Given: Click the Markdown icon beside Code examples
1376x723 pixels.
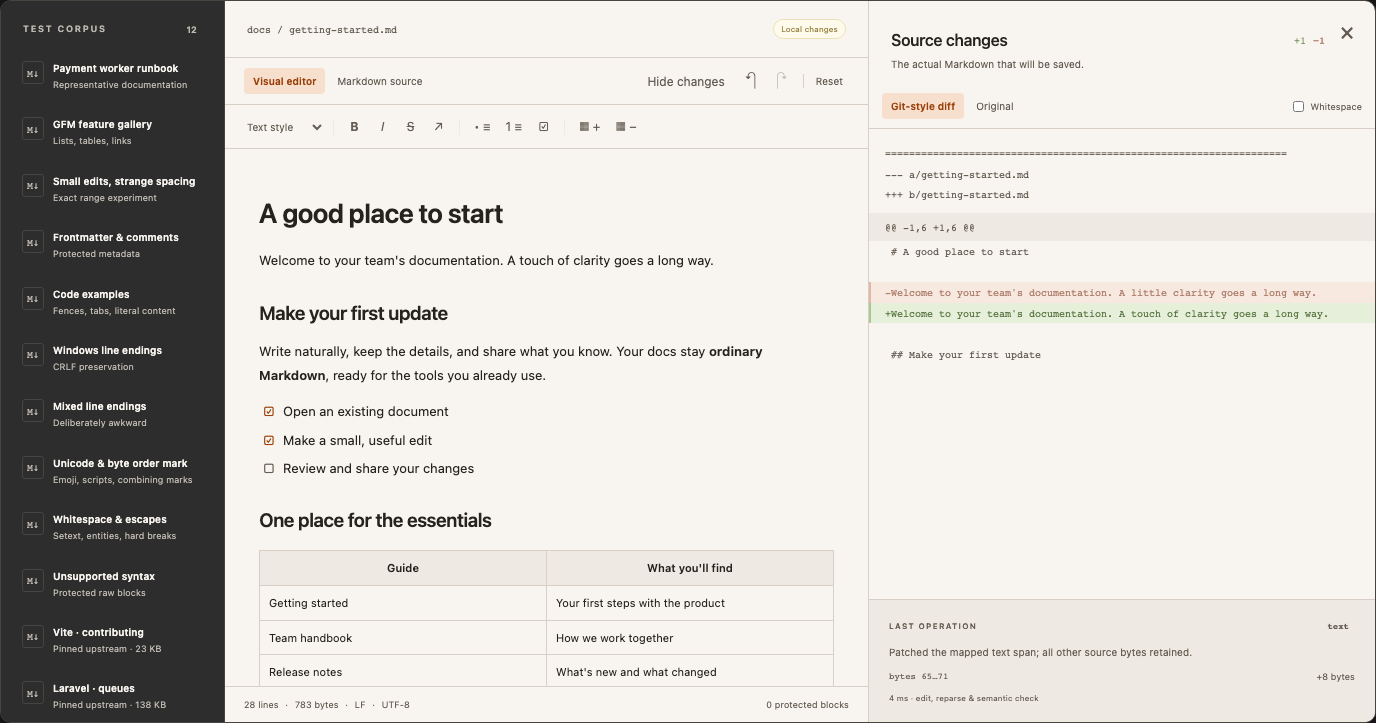Looking at the screenshot, I should point(33,299).
